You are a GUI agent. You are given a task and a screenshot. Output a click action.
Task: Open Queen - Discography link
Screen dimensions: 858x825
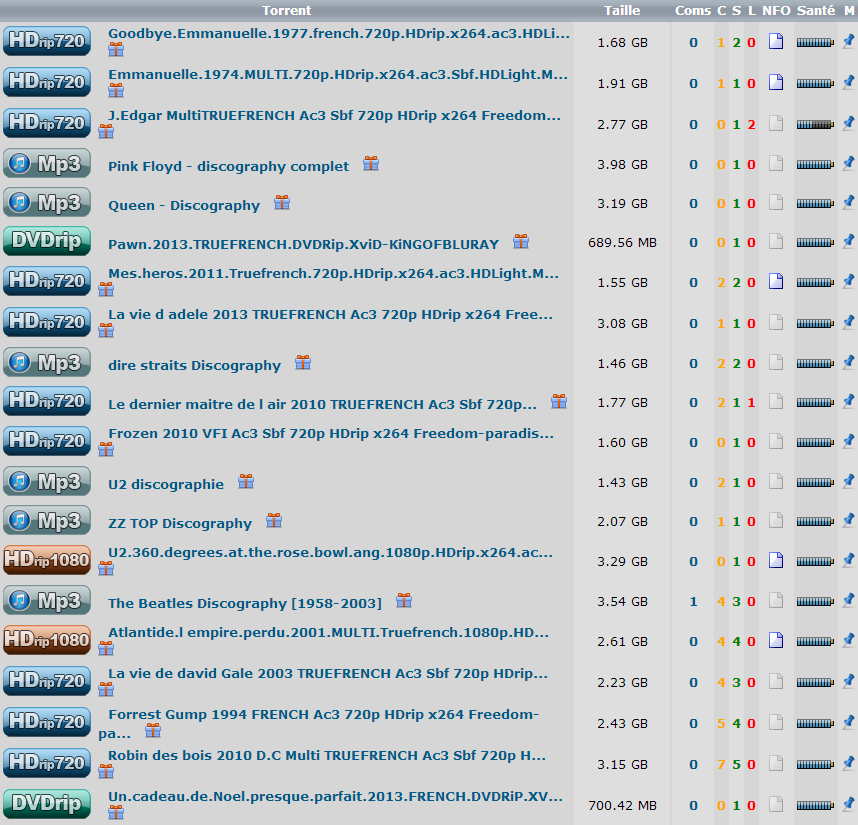pos(184,206)
